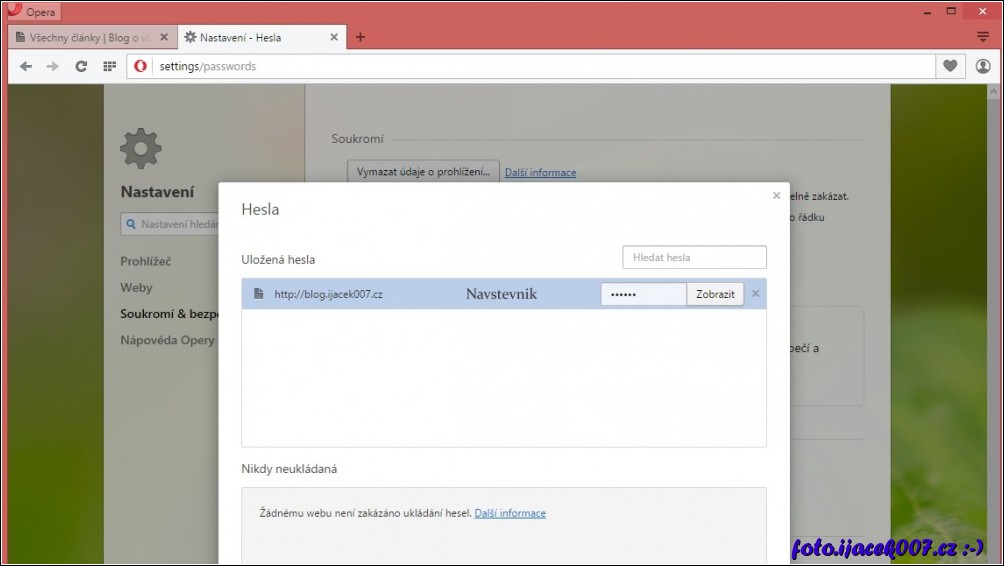Reload the page with refresh icon
The width and height of the screenshot is (1004, 566).
click(x=81, y=67)
